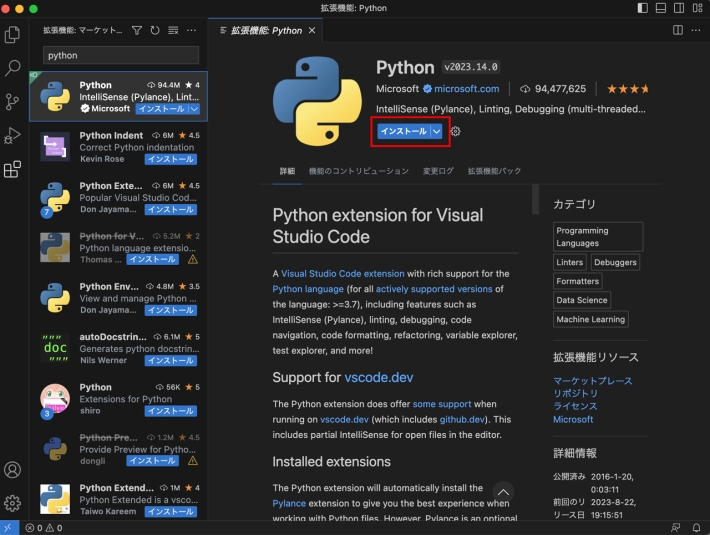Split the editor to the right
This screenshot has width=710, height=535.
click(x=678, y=30)
